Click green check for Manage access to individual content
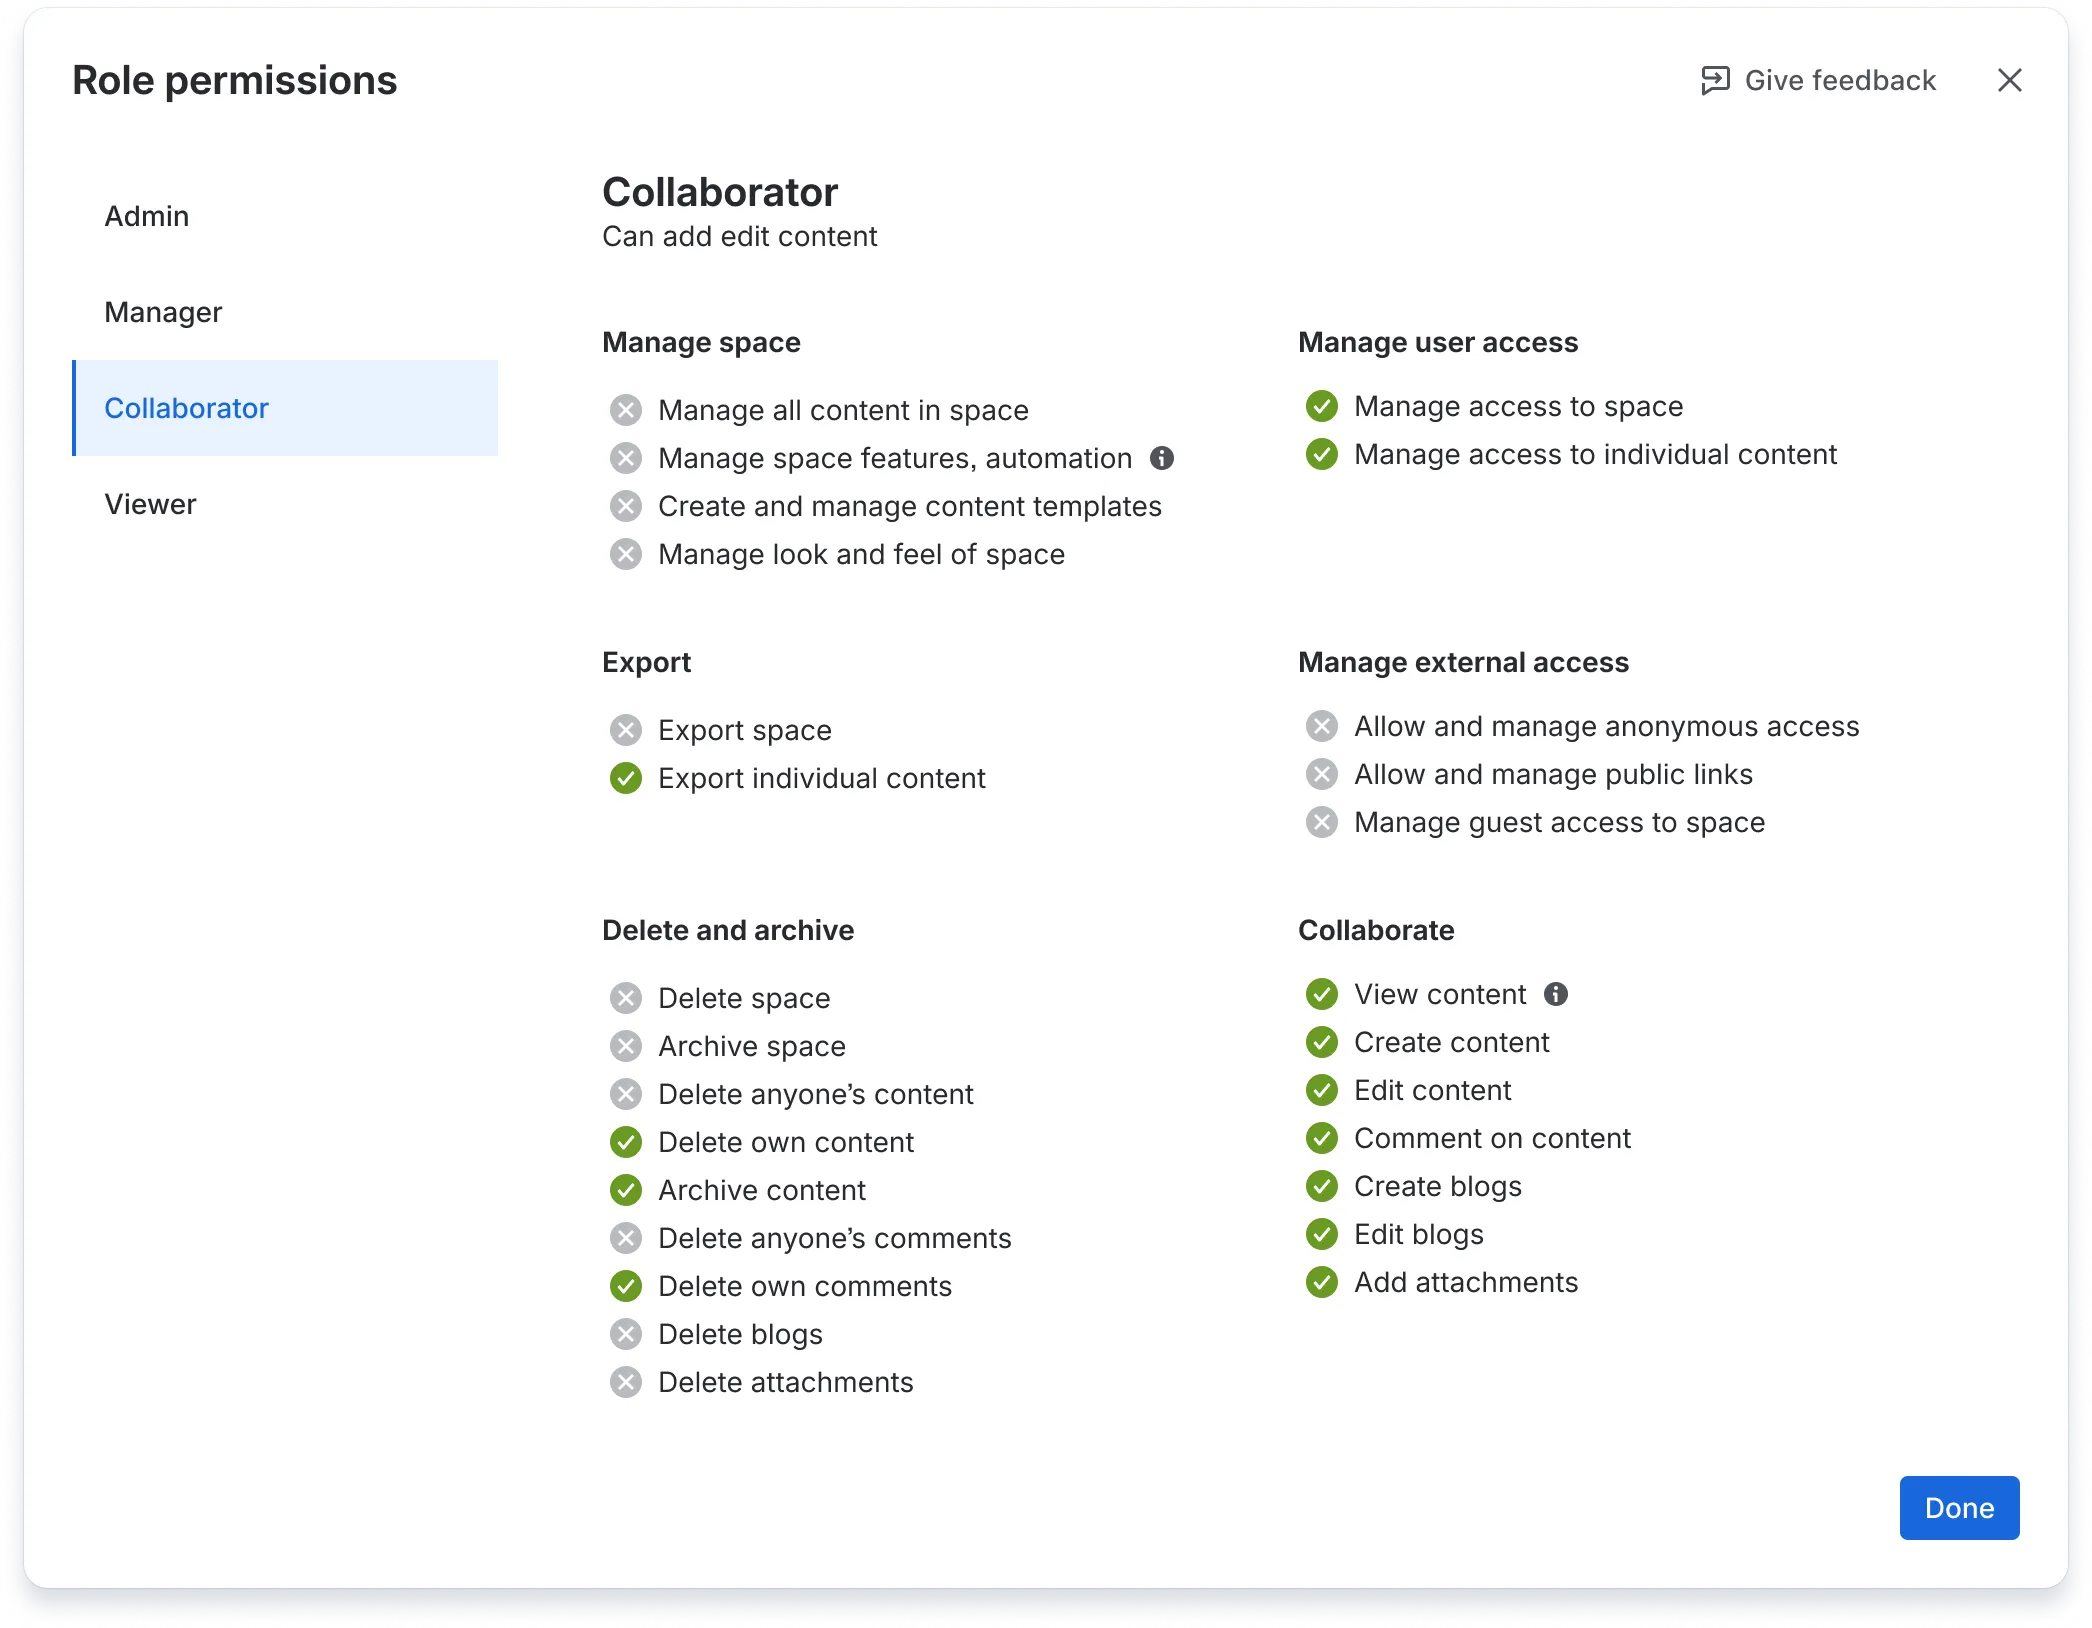2092x1628 pixels. (1322, 454)
